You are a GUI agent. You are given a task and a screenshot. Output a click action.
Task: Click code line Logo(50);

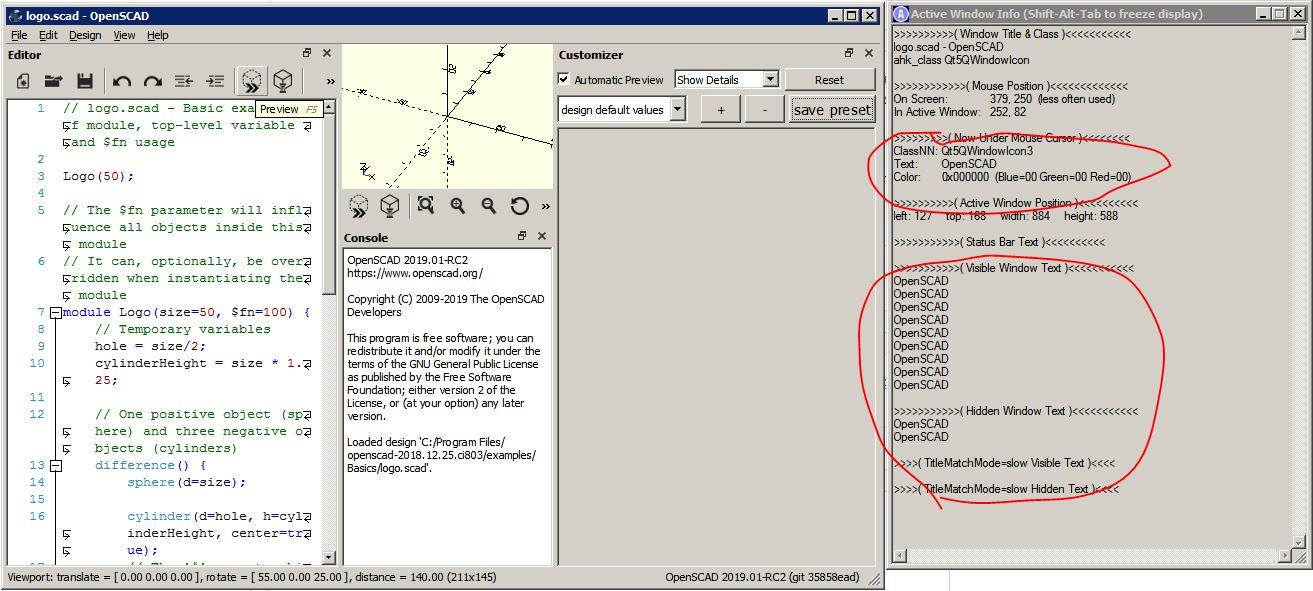tap(98, 176)
